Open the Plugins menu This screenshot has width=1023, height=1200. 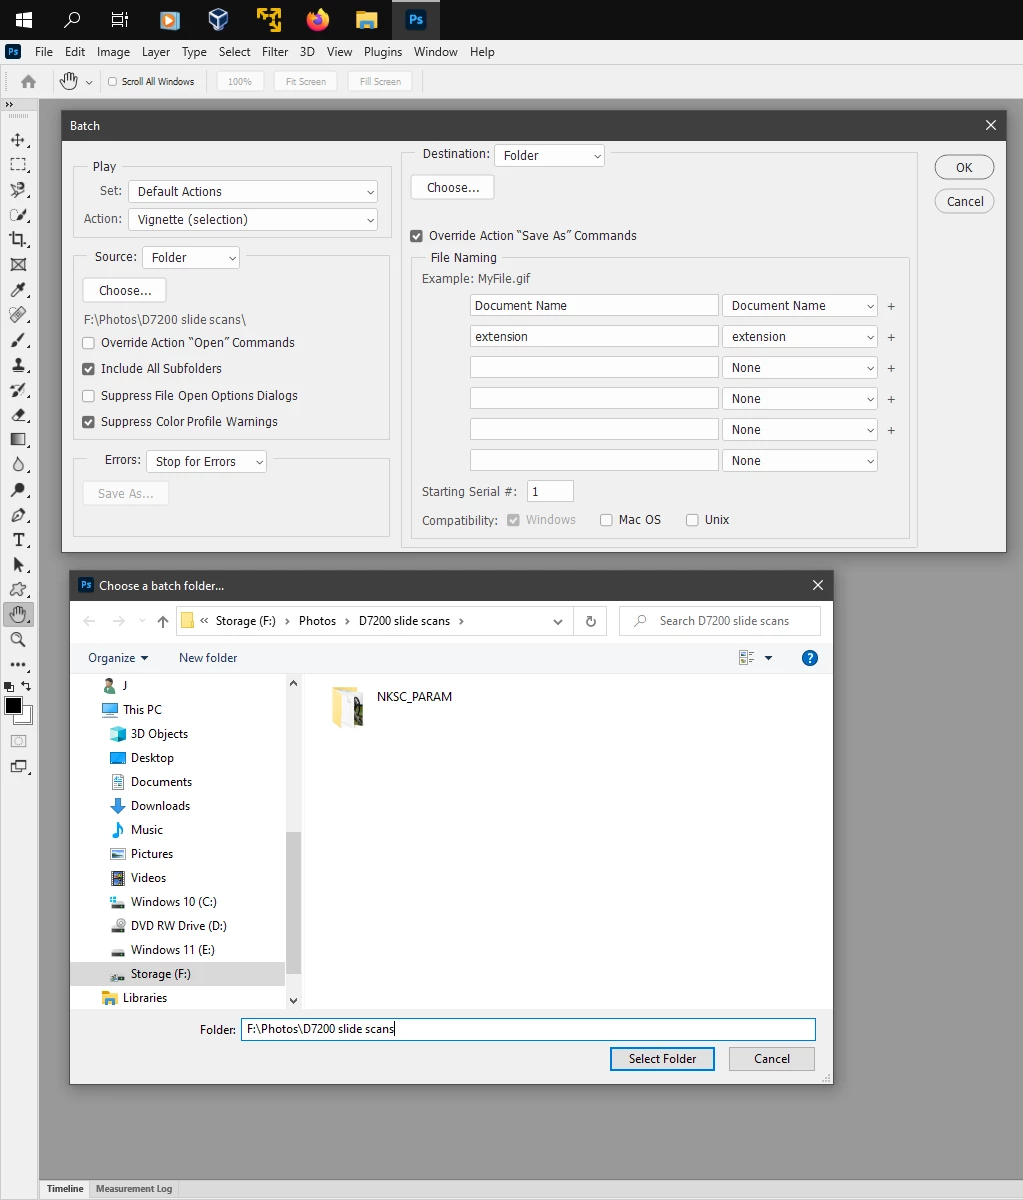click(x=383, y=52)
